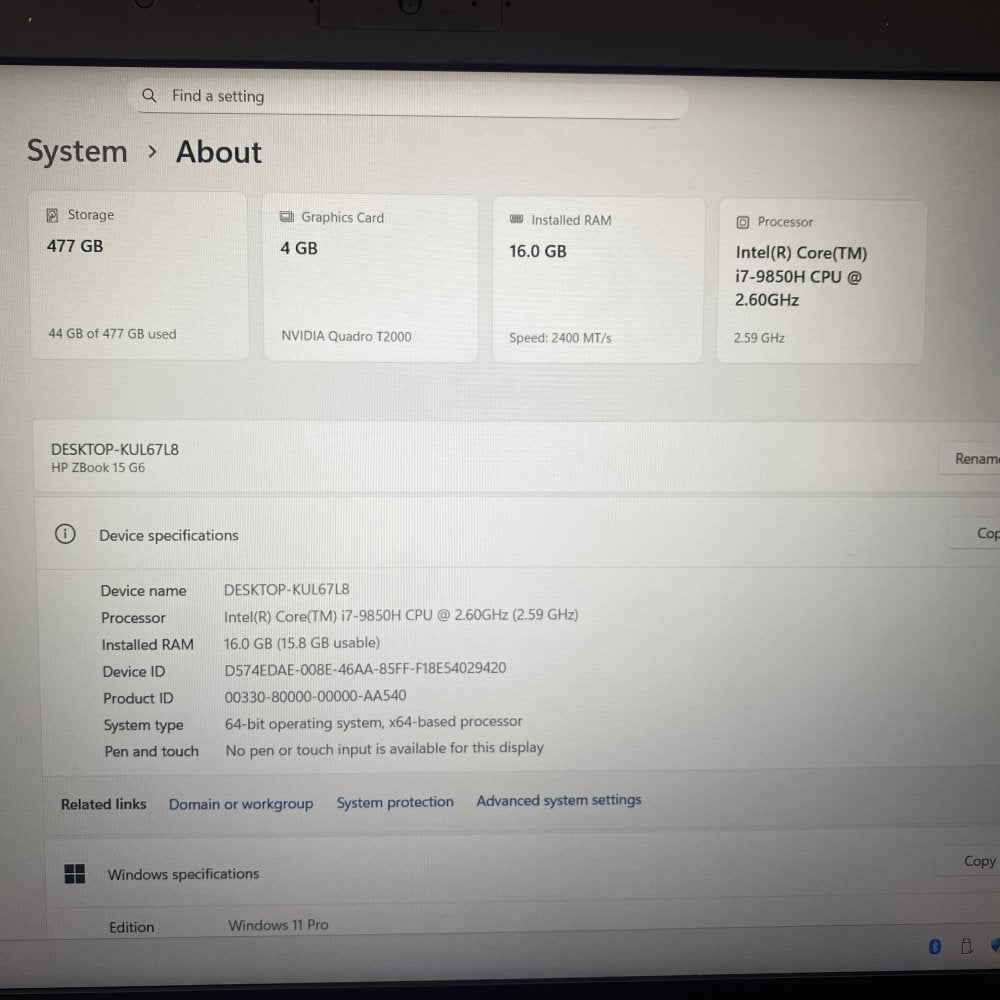Screen dimensions: 1000x1000
Task: Open Bluetooth from the system tray icon
Action: tap(935, 946)
